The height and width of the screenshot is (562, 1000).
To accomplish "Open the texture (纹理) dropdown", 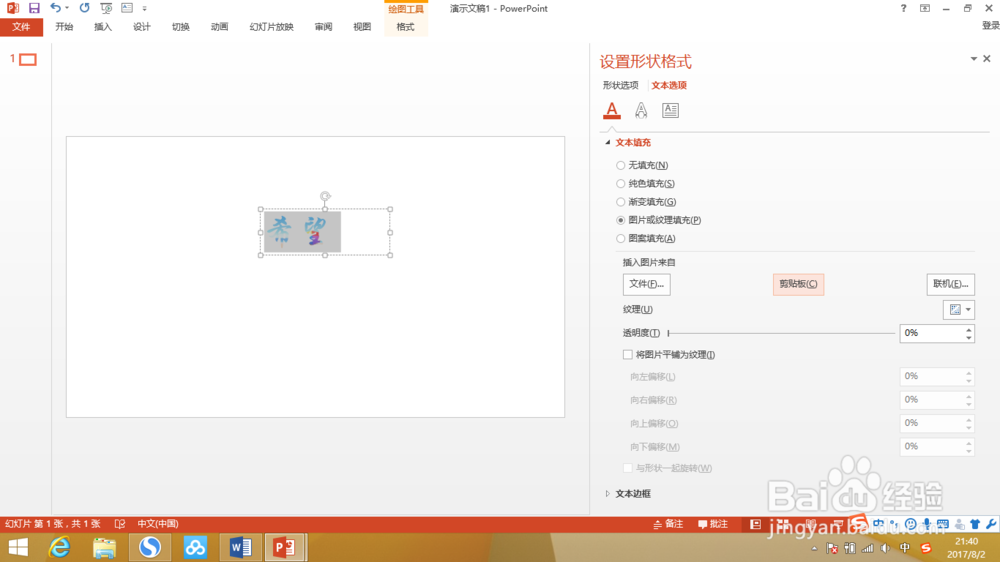I will tap(959, 310).
